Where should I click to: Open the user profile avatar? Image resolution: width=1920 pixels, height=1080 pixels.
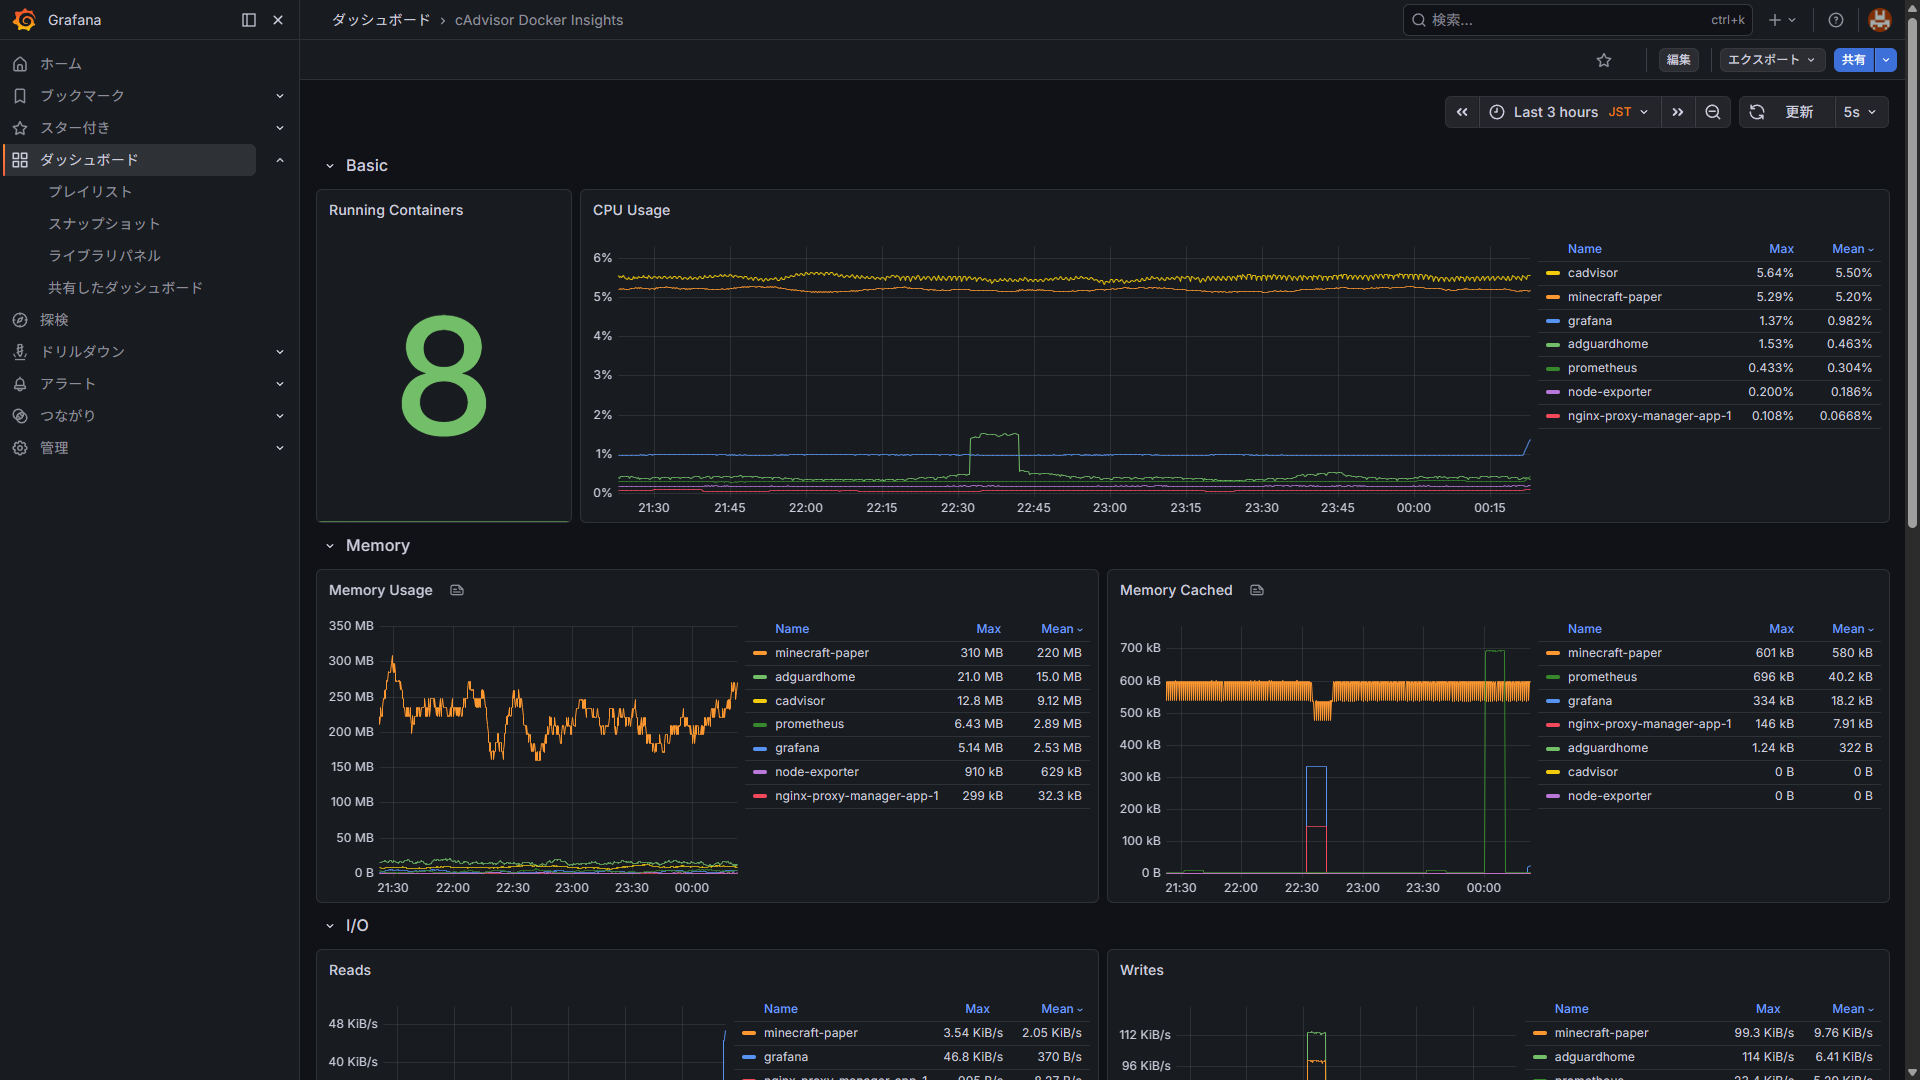pyautogui.click(x=1880, y=20)
